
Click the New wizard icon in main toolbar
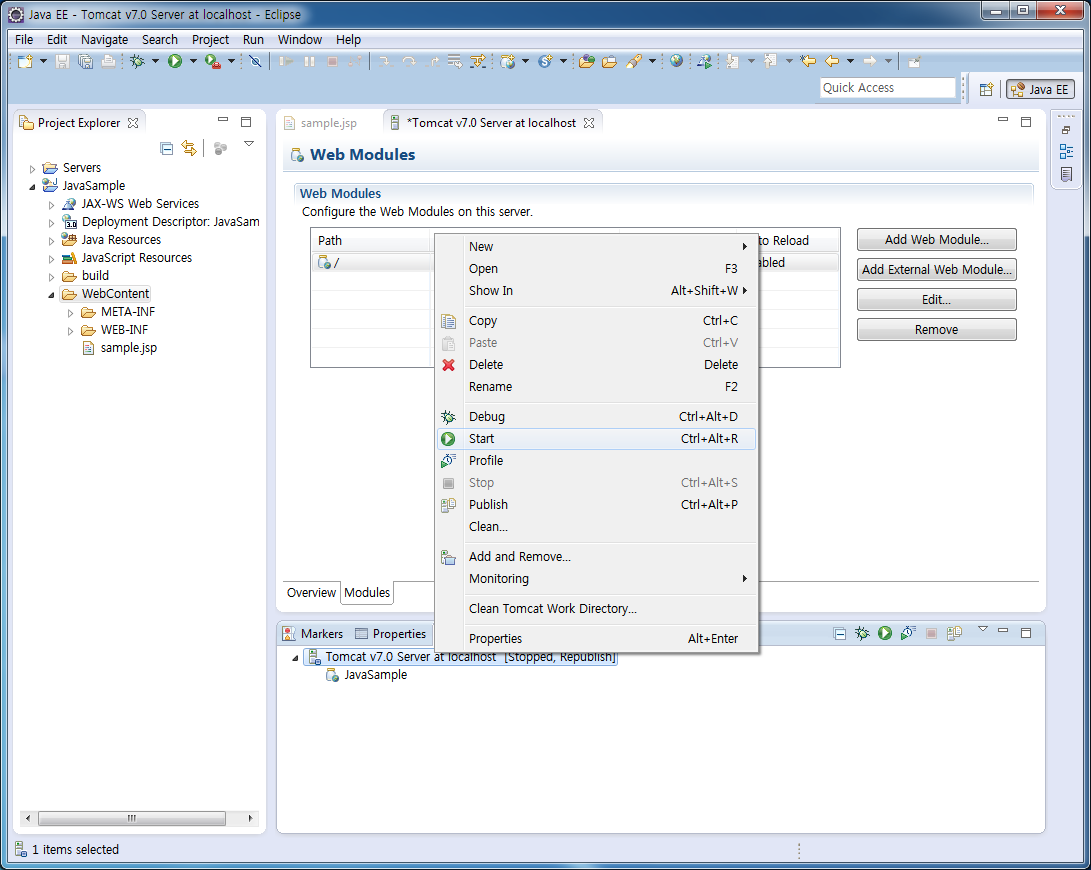click(x=25, y=62)
